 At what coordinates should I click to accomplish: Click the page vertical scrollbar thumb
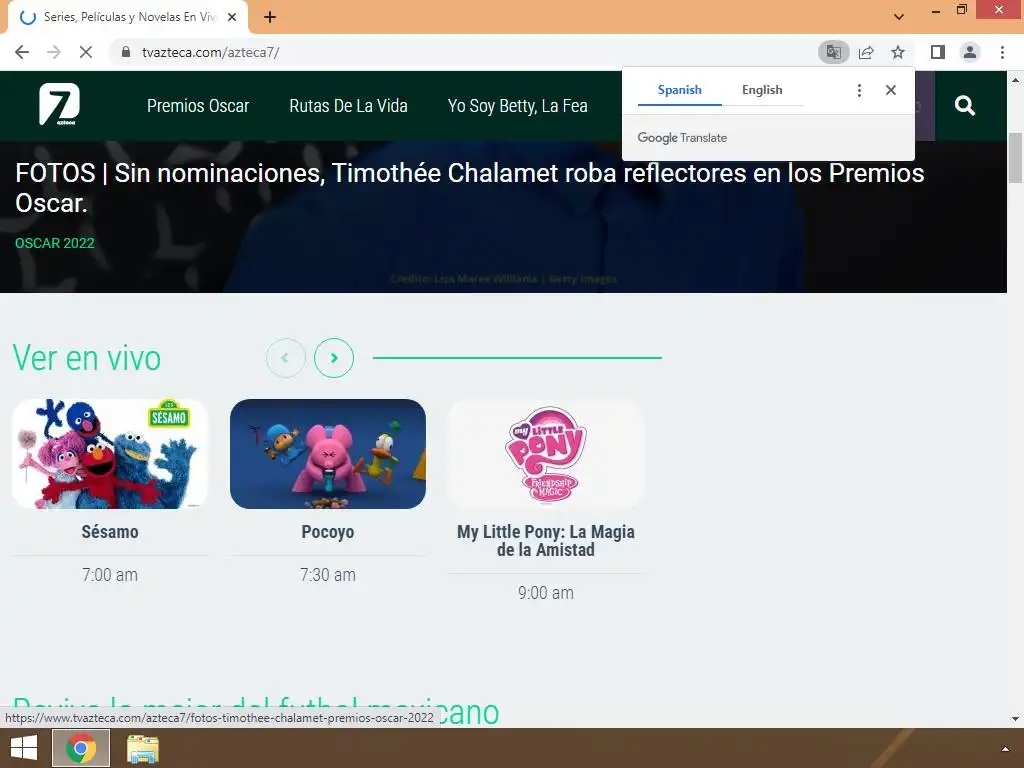click(1016, 157)
